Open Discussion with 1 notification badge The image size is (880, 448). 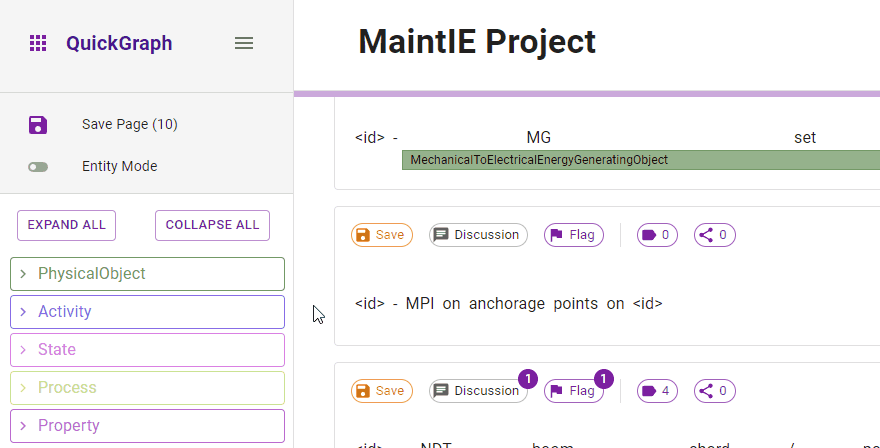(478, 391)
